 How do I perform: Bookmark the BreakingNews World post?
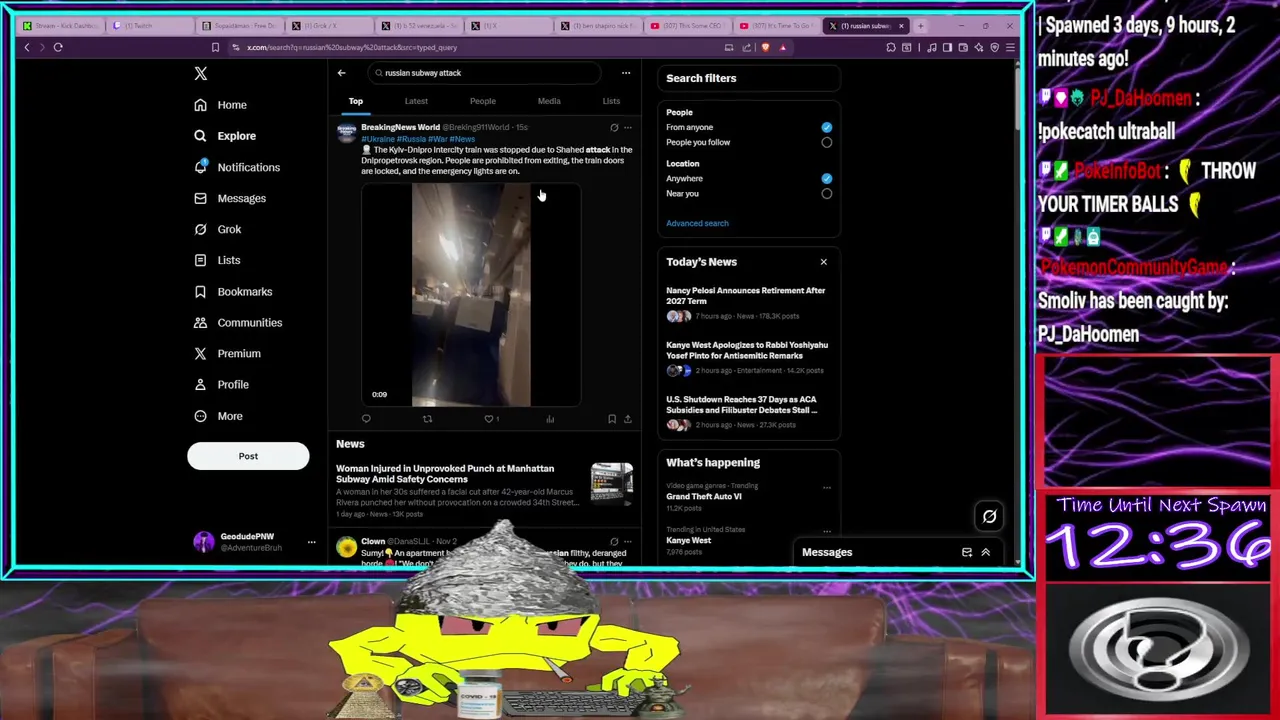[x=612, y=419]
